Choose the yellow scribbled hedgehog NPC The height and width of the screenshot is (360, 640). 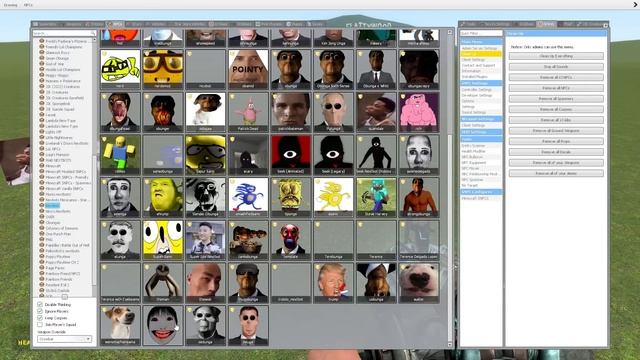[333, 197]
